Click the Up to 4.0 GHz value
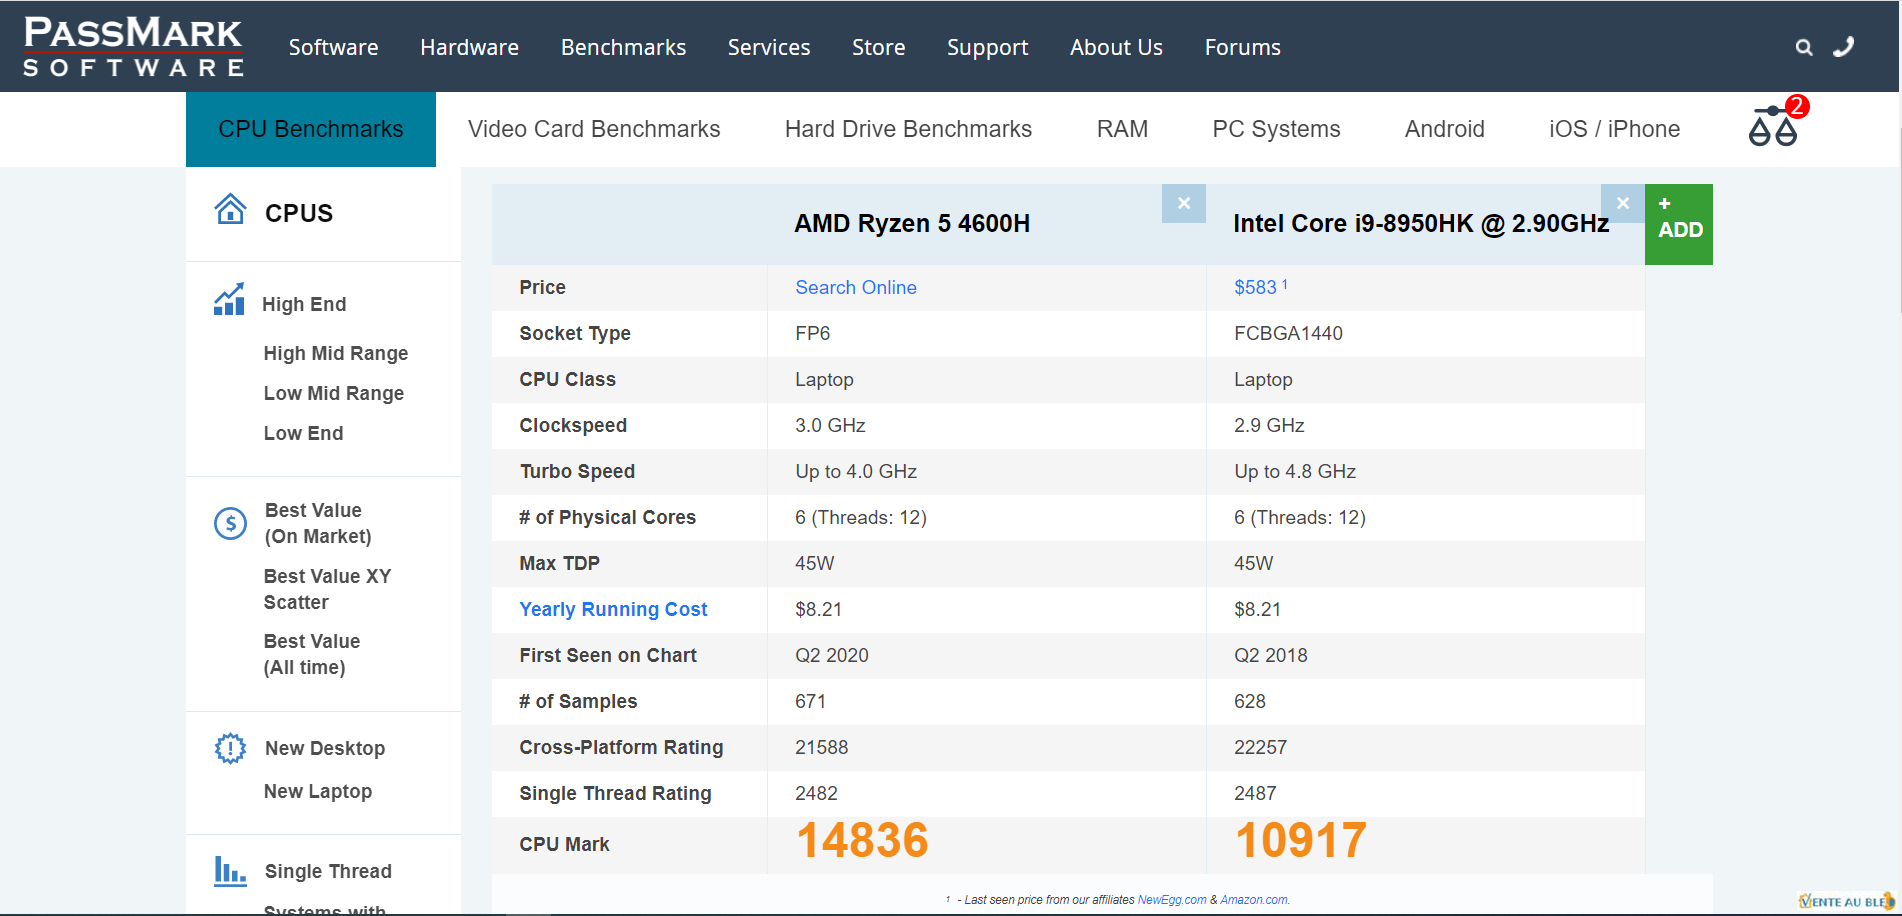1902x916 pixels. click(856, 471)
